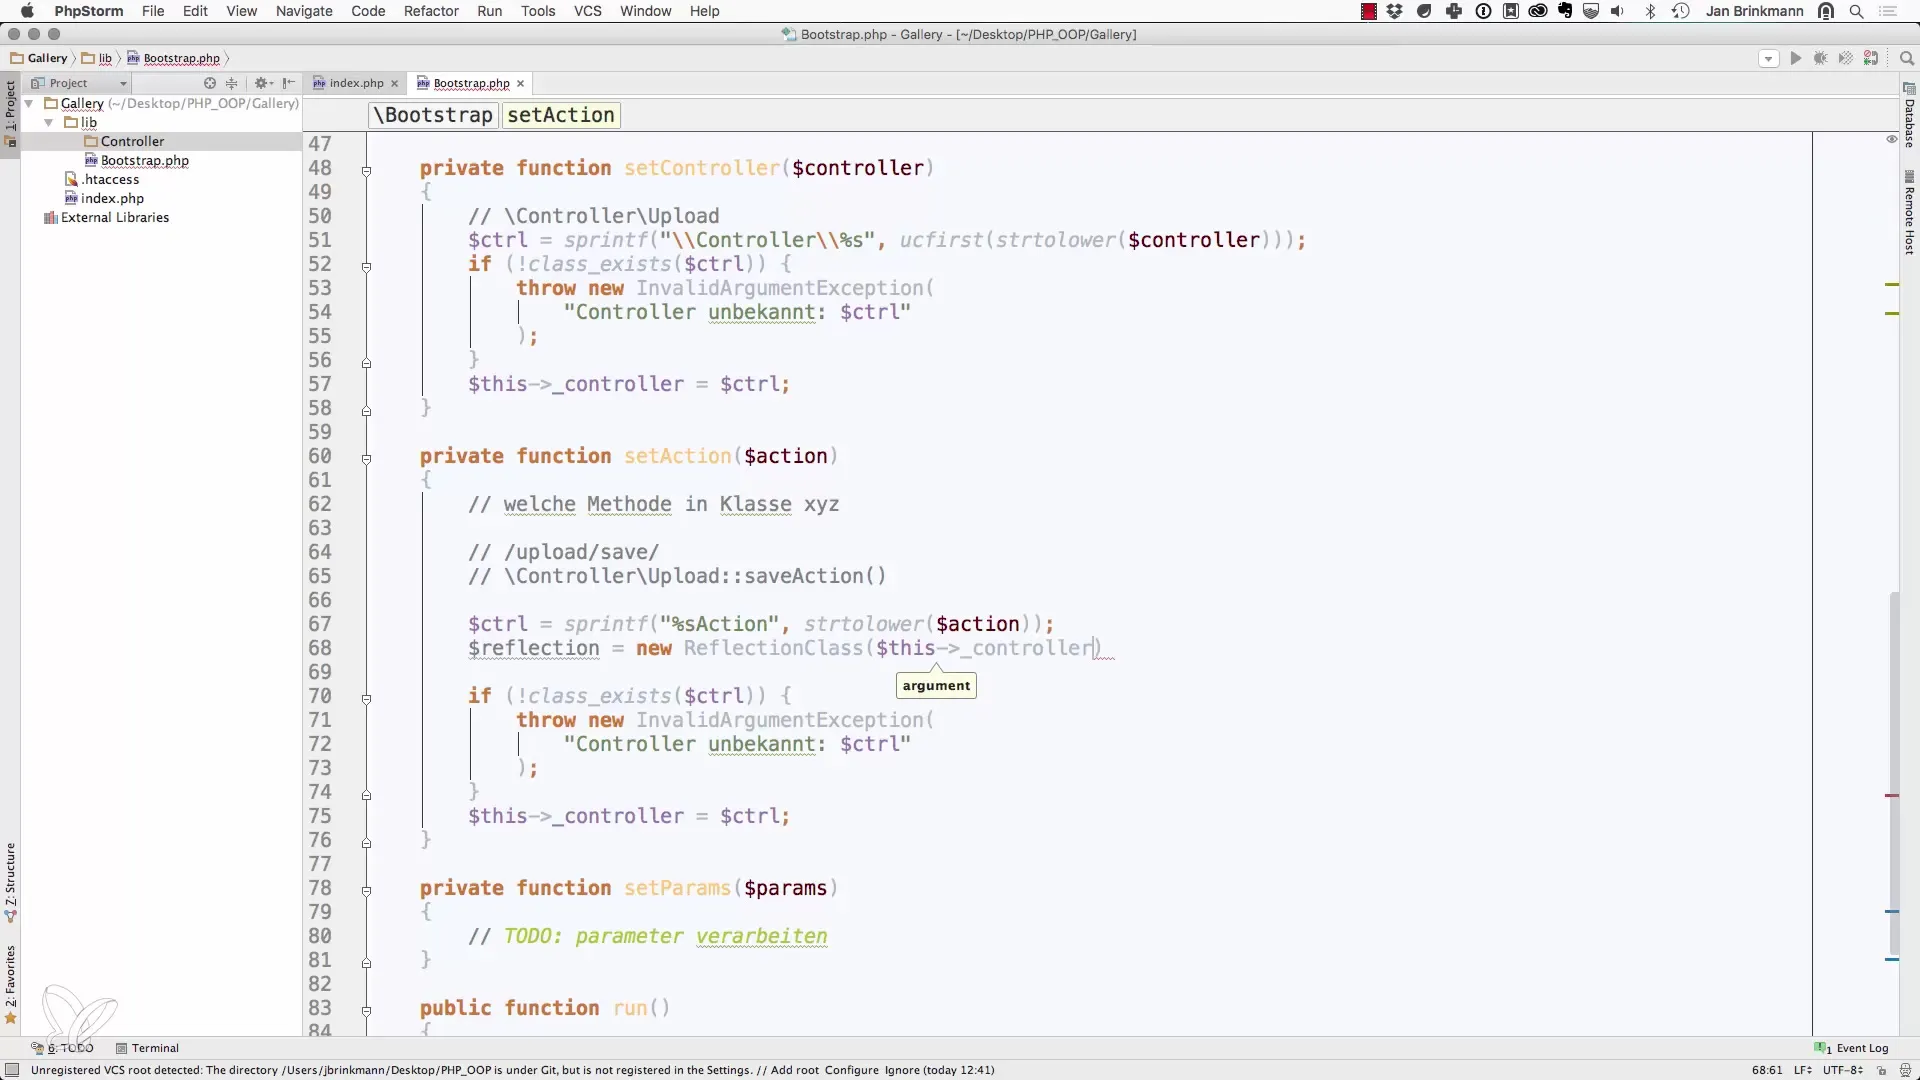This screenshot has width=1920, height=1080.
Task: Click the Hide Project panel icon
Action: [x=289, y=83]
